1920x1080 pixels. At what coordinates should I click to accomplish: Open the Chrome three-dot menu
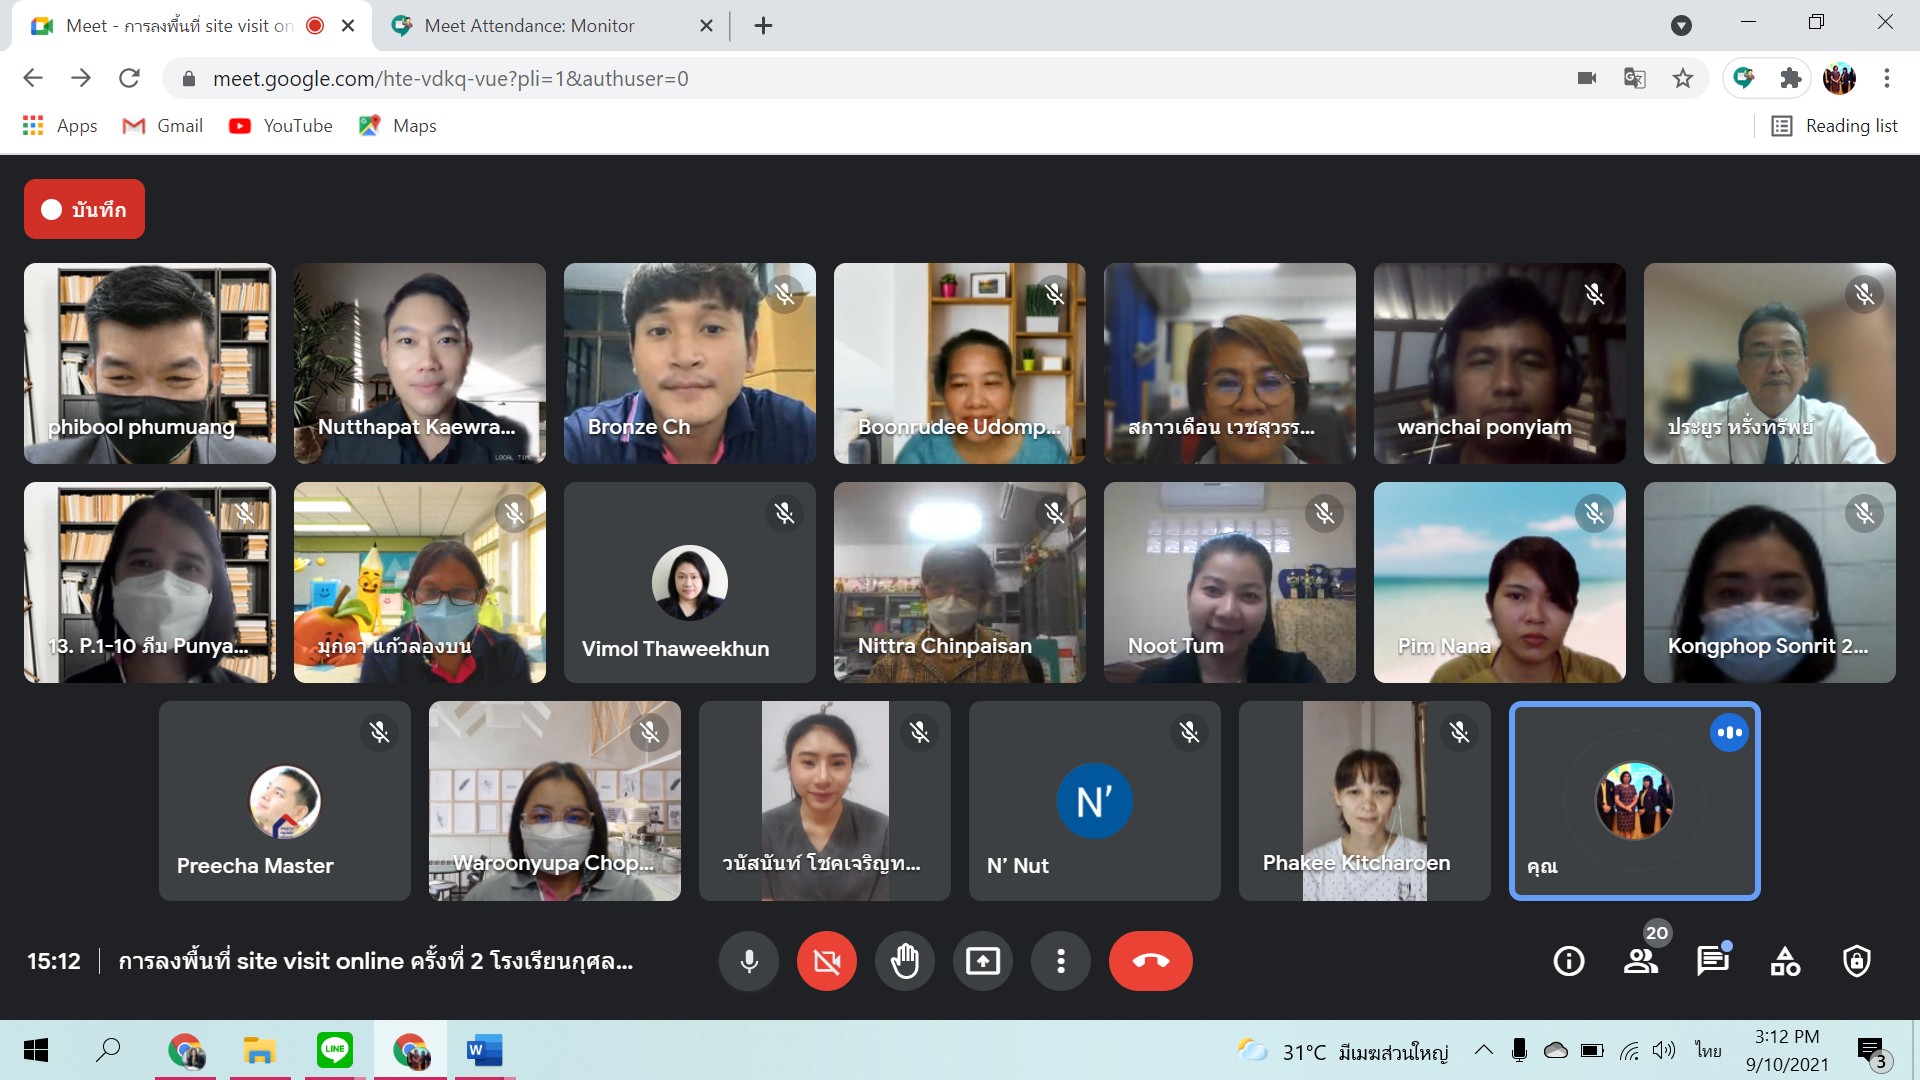tap(1887, 78)
